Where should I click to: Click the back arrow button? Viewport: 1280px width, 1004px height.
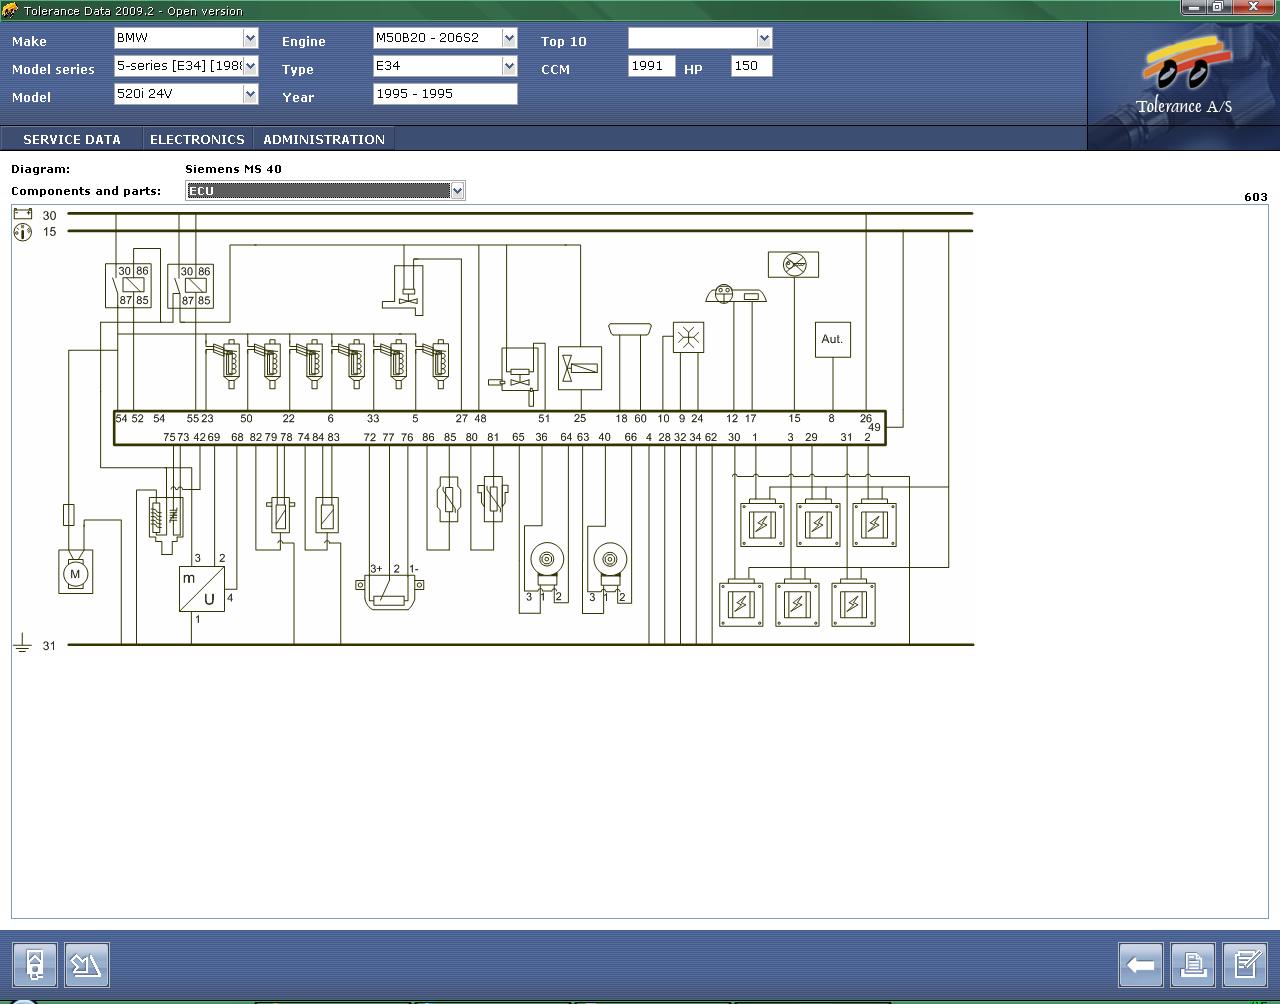pyautogui.click(x=1140, y=965)
